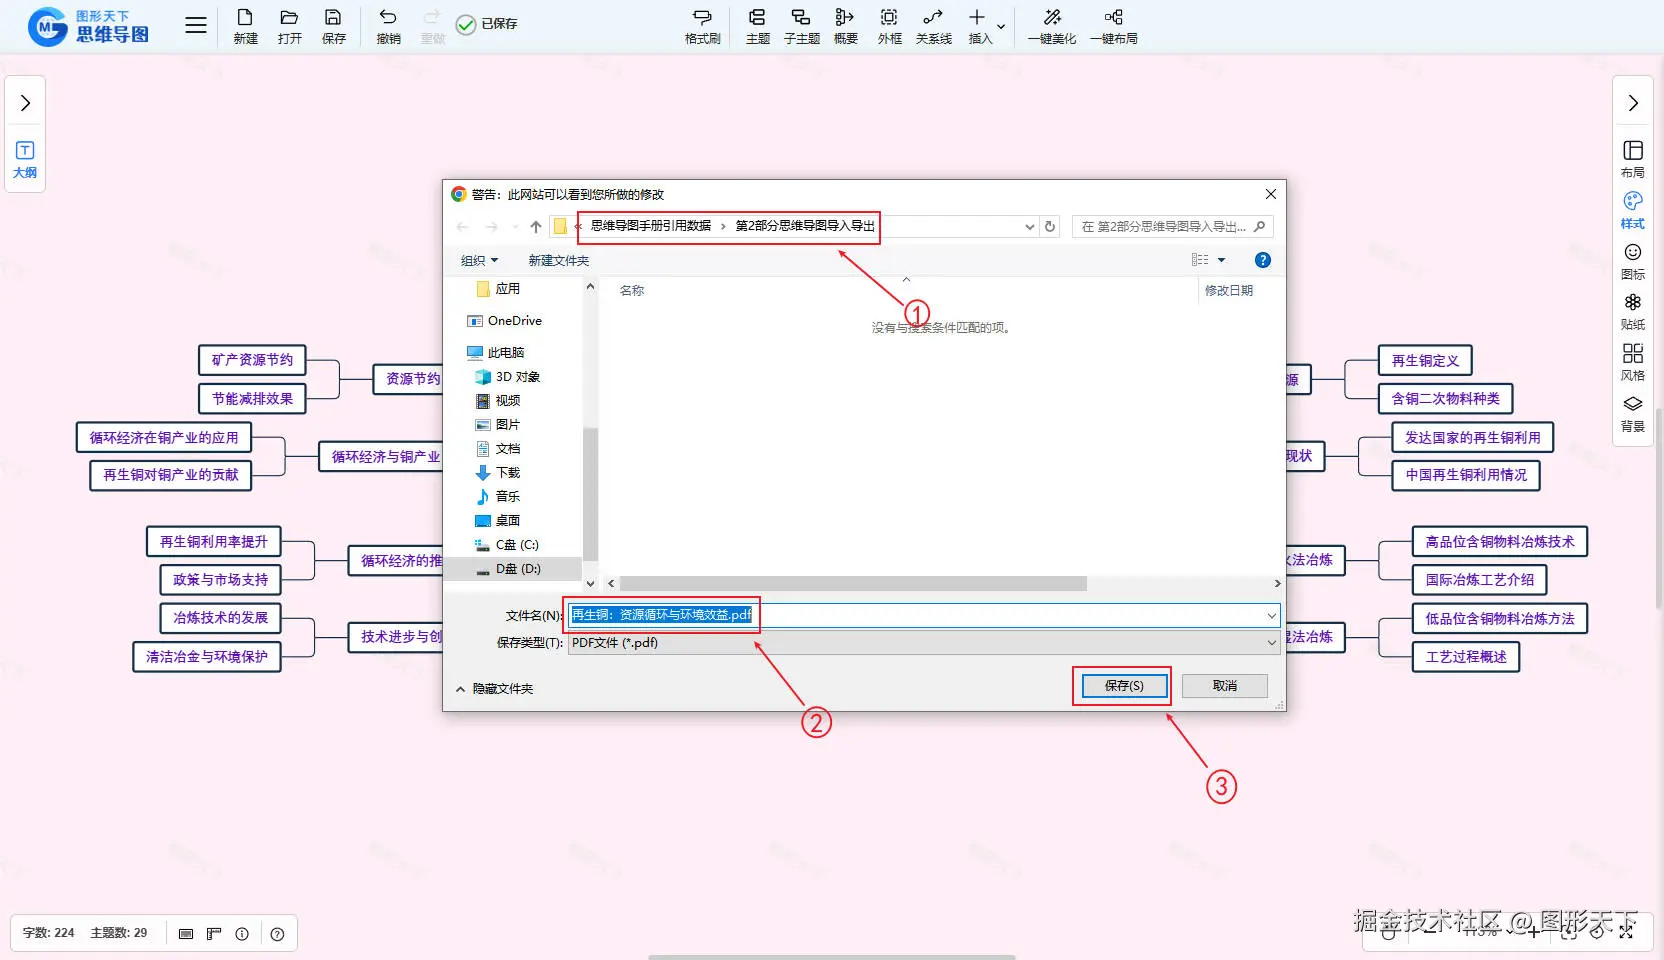The image size is (1664, 960).
Task: Draw a relationship line with 关系线
Action: (933, 27)
